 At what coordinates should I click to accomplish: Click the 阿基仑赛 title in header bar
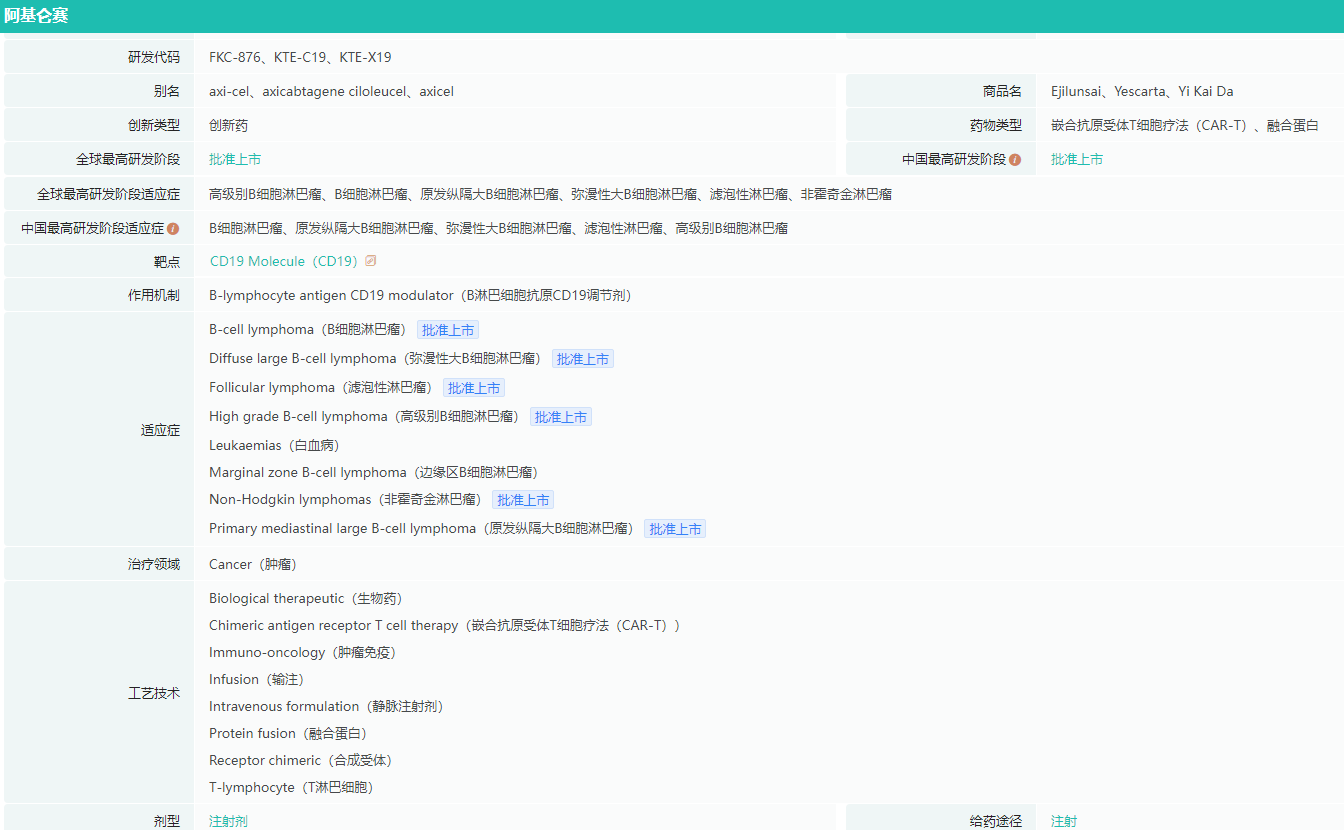(x=36, y=16)
